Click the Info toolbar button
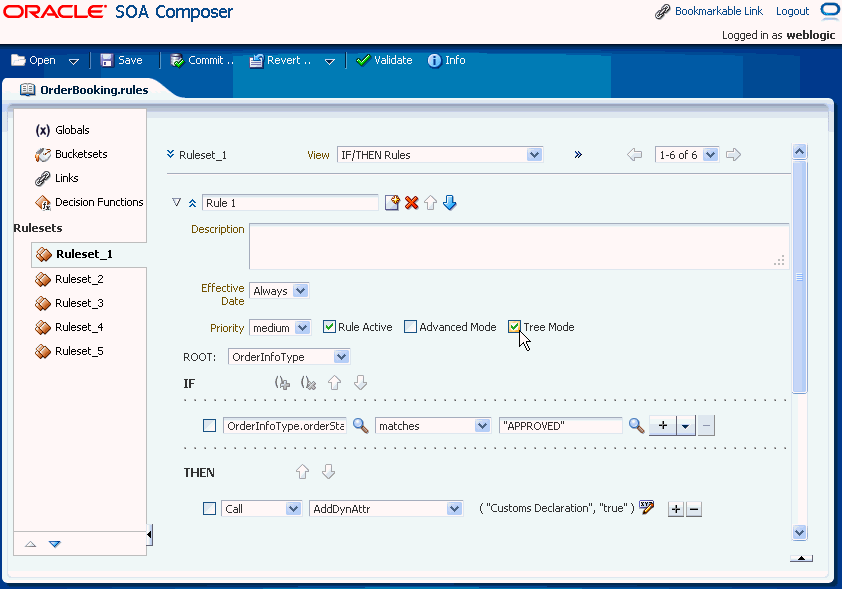 coord(447,60)
